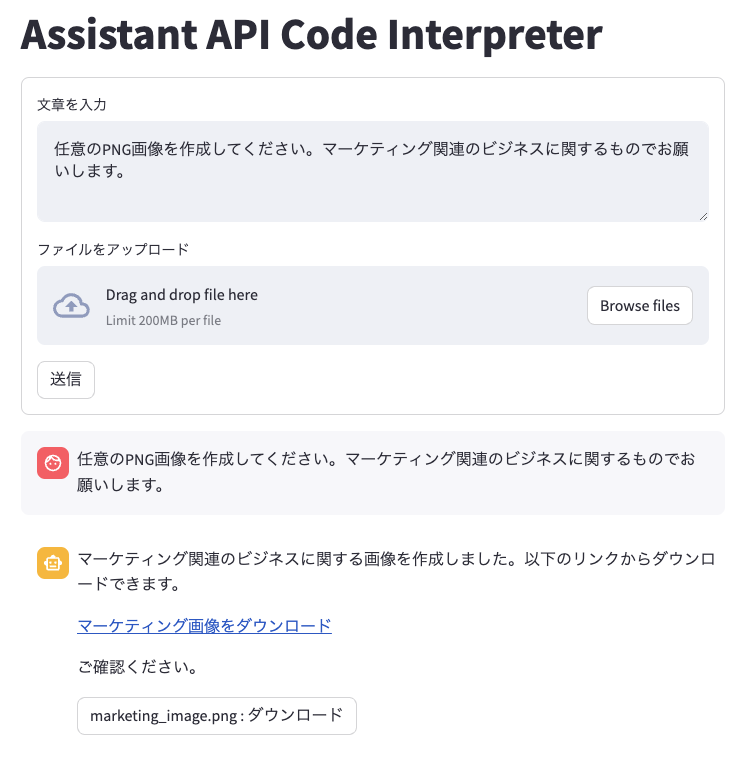Click the ファイルをアップロード label
The width and height of the screenshot is (747, 760).
click(x=113, y=250)
